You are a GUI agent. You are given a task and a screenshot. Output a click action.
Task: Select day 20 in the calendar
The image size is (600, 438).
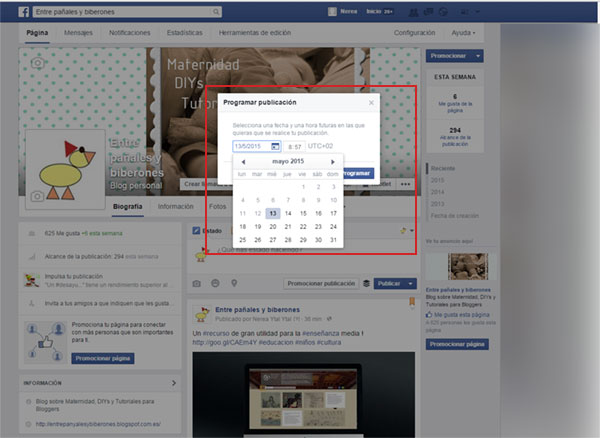point(273,227)
